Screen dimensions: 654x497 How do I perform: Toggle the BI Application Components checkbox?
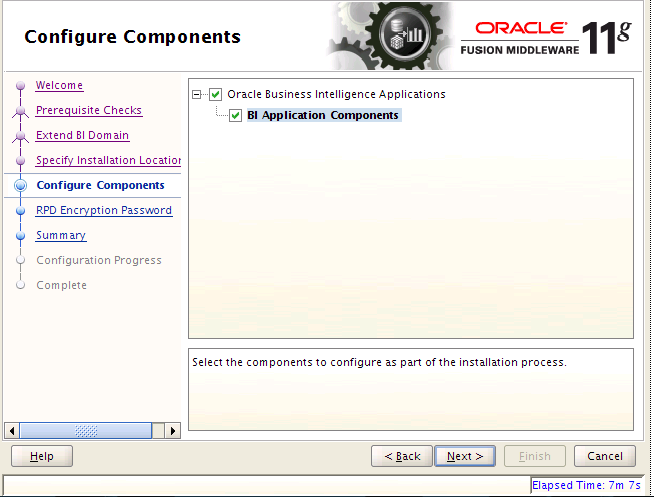coord(235,115)
